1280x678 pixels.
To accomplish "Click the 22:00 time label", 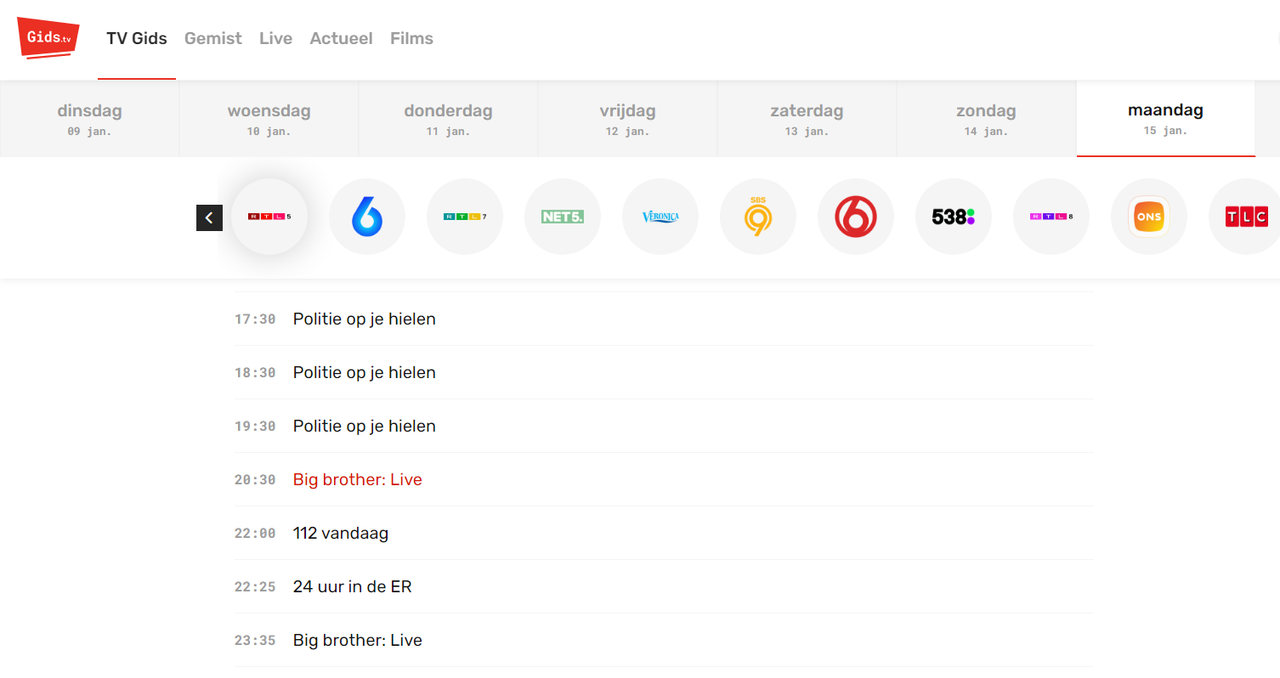I will pyautogui.click(x=255, y=534).
